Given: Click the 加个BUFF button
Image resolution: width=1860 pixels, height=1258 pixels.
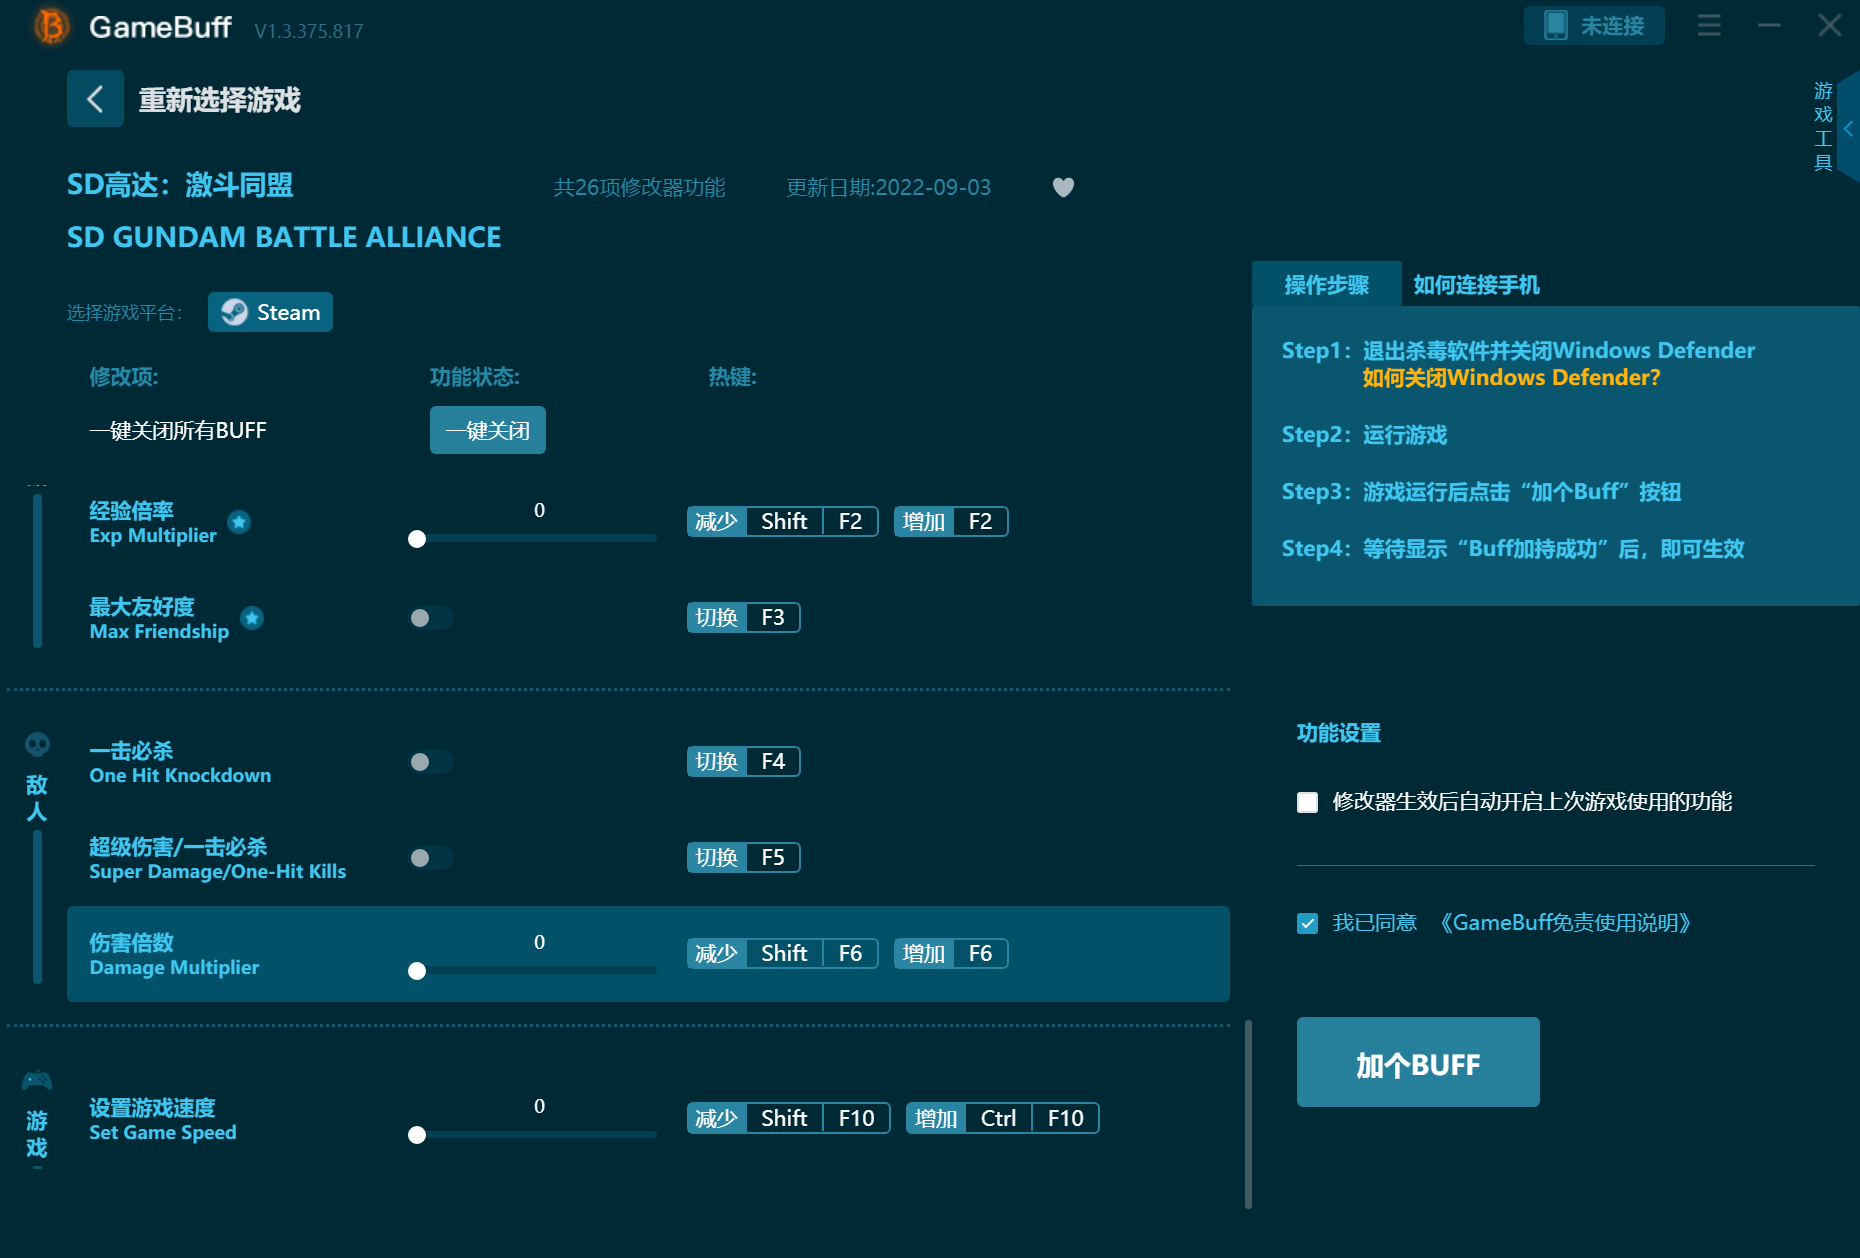Looking at the screenshot, I should tap(1418, 1062).
